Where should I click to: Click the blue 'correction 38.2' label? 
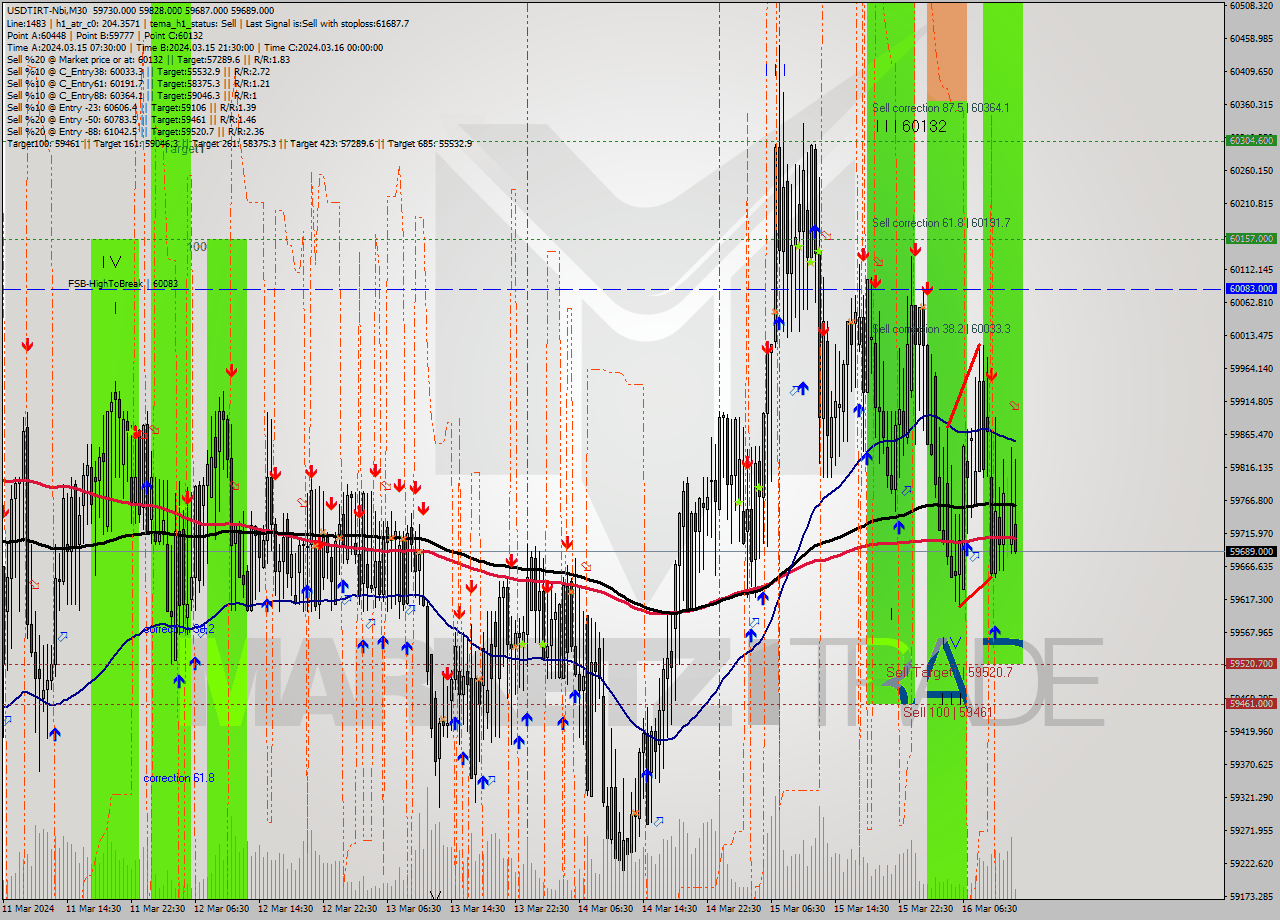pos(178,629)
